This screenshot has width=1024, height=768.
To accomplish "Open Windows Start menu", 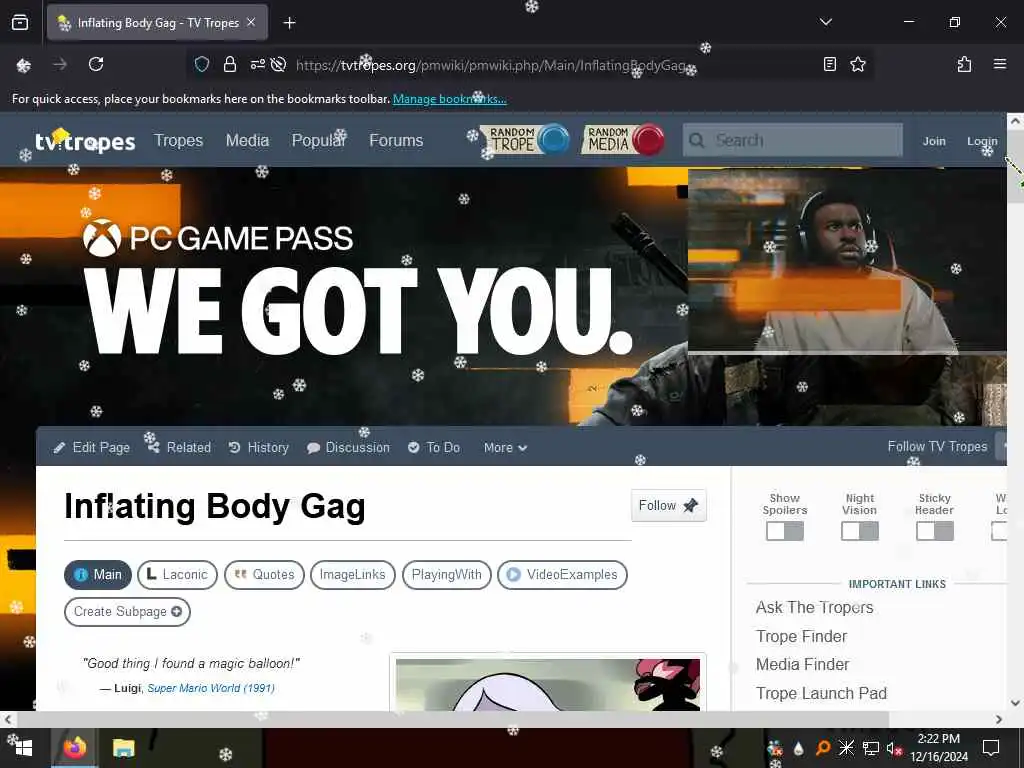I will [24, 748].
